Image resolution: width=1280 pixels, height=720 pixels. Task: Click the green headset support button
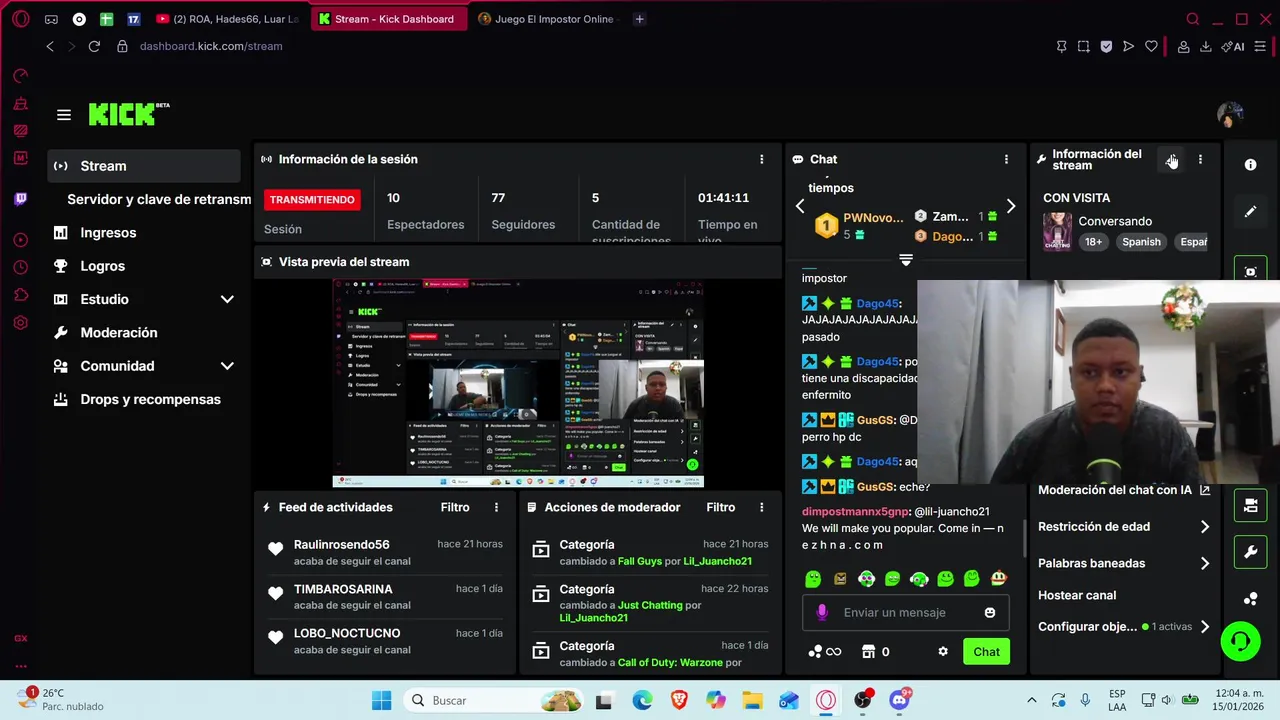click(1241, 641)
